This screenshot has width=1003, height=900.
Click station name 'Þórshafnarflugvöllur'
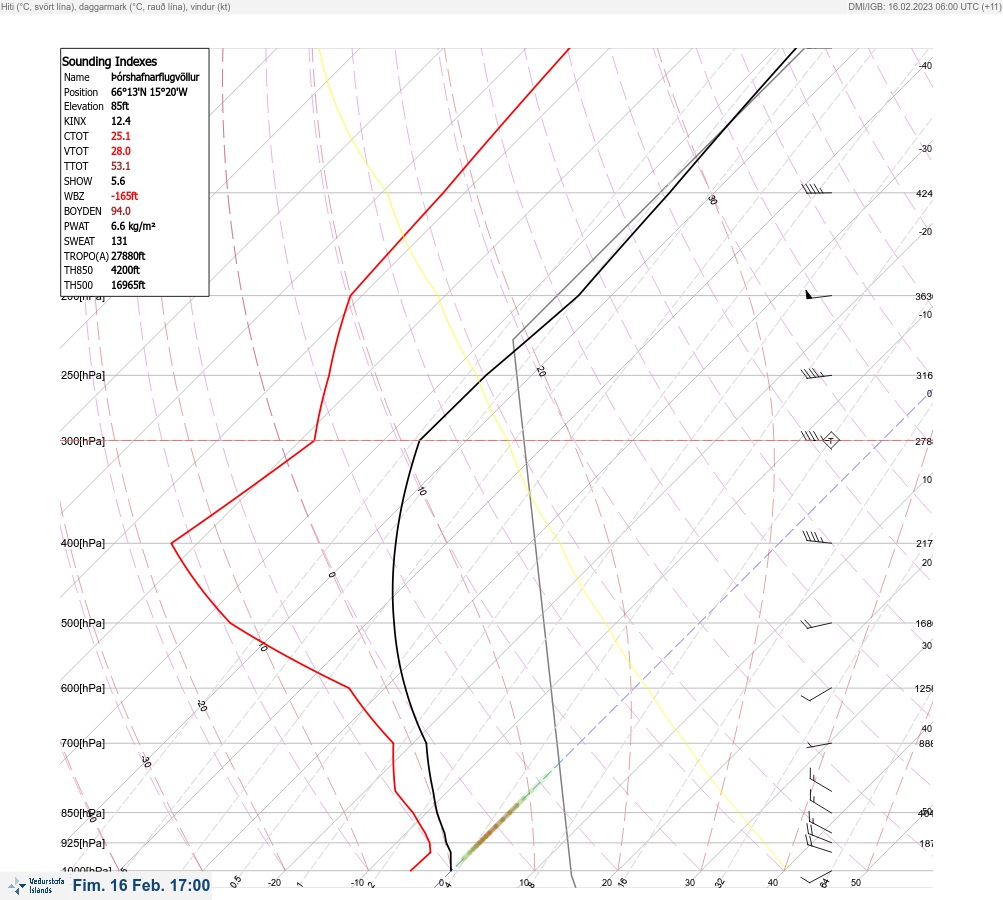155,77
